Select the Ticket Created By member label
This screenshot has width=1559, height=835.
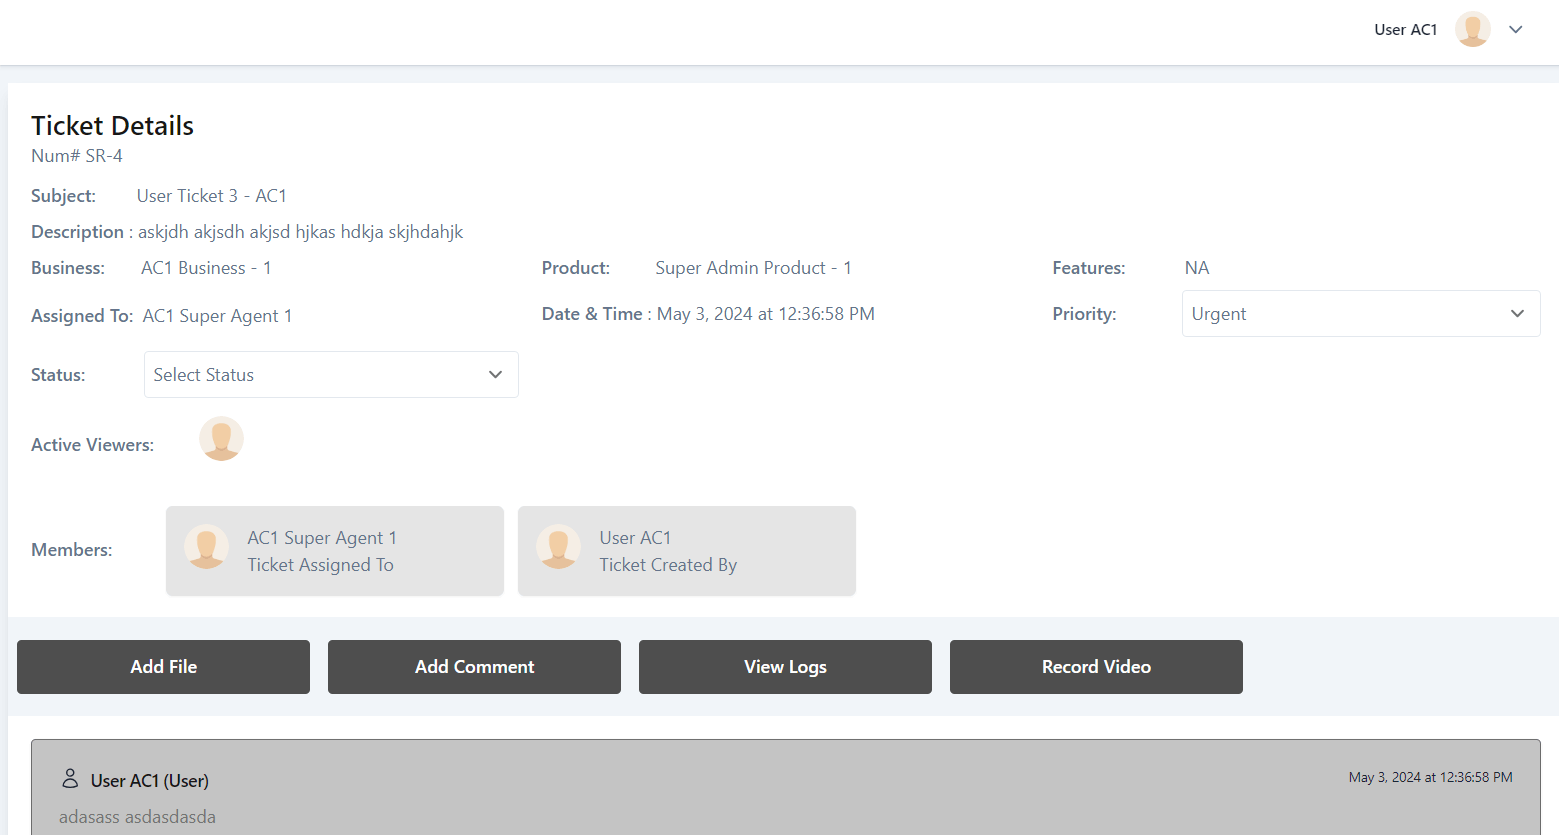[668, 565]
